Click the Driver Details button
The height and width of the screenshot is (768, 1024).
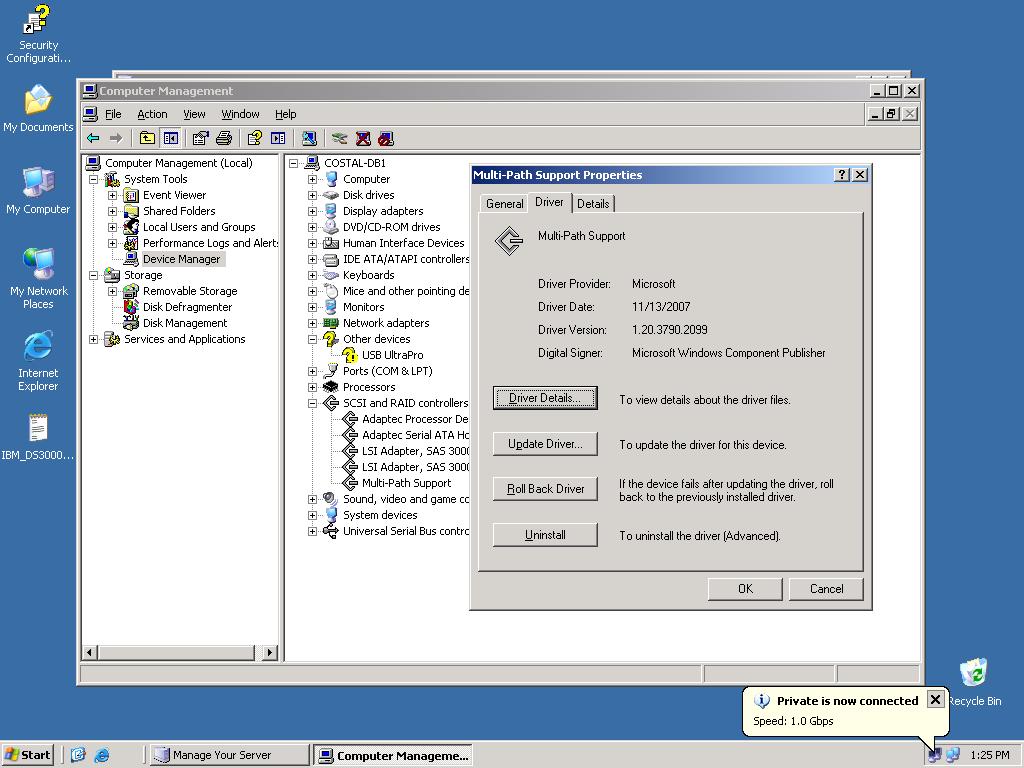point(545,398)
